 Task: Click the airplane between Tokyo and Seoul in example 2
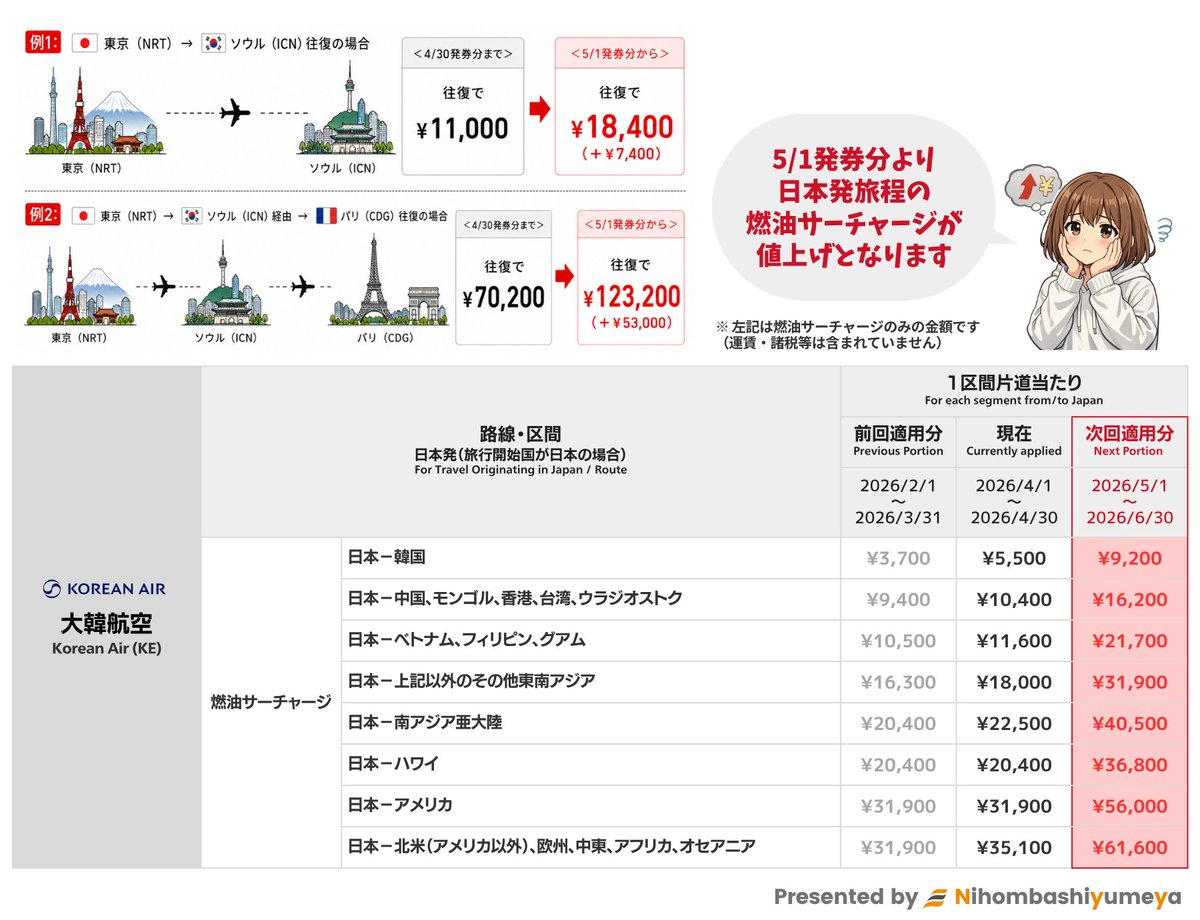click(x=164, y=287)
